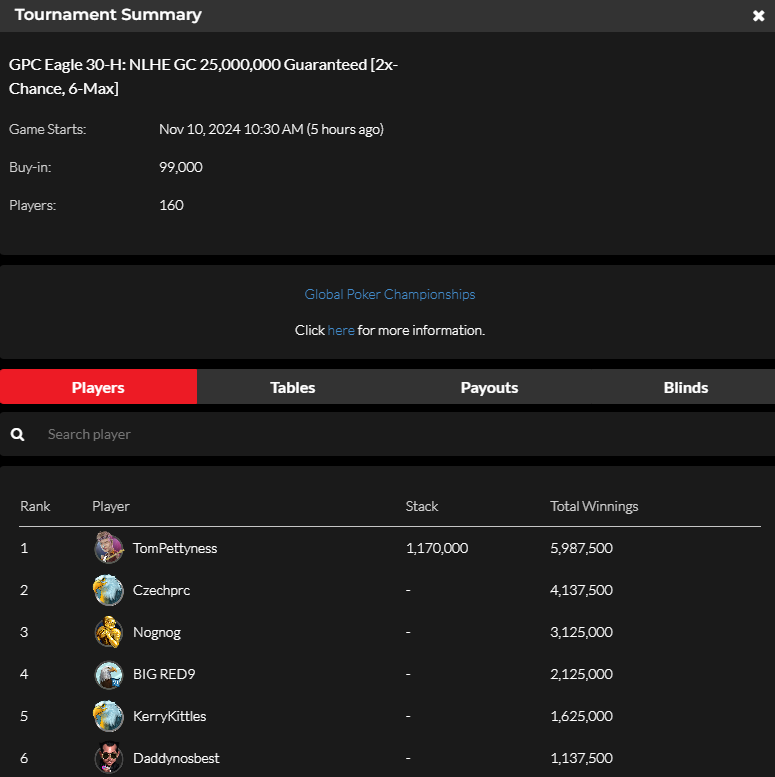Select the 3,125,000 winnings value
Viewport: 775px width, 777px height.
(x=581, y=632)
